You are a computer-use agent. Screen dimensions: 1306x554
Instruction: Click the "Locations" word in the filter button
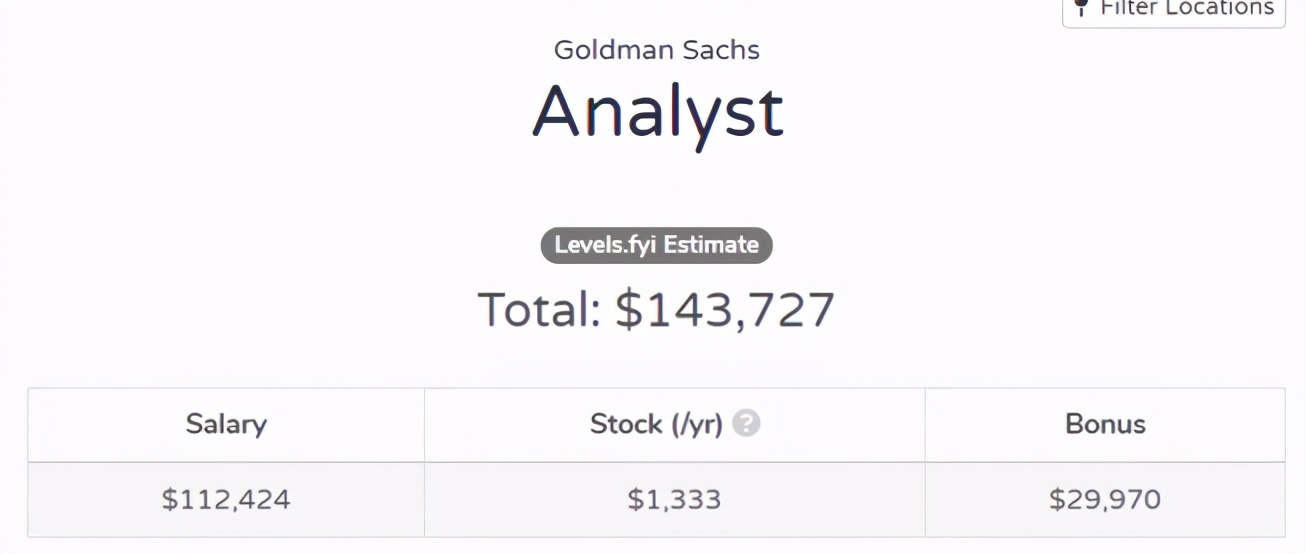[x=1218, y=8]
